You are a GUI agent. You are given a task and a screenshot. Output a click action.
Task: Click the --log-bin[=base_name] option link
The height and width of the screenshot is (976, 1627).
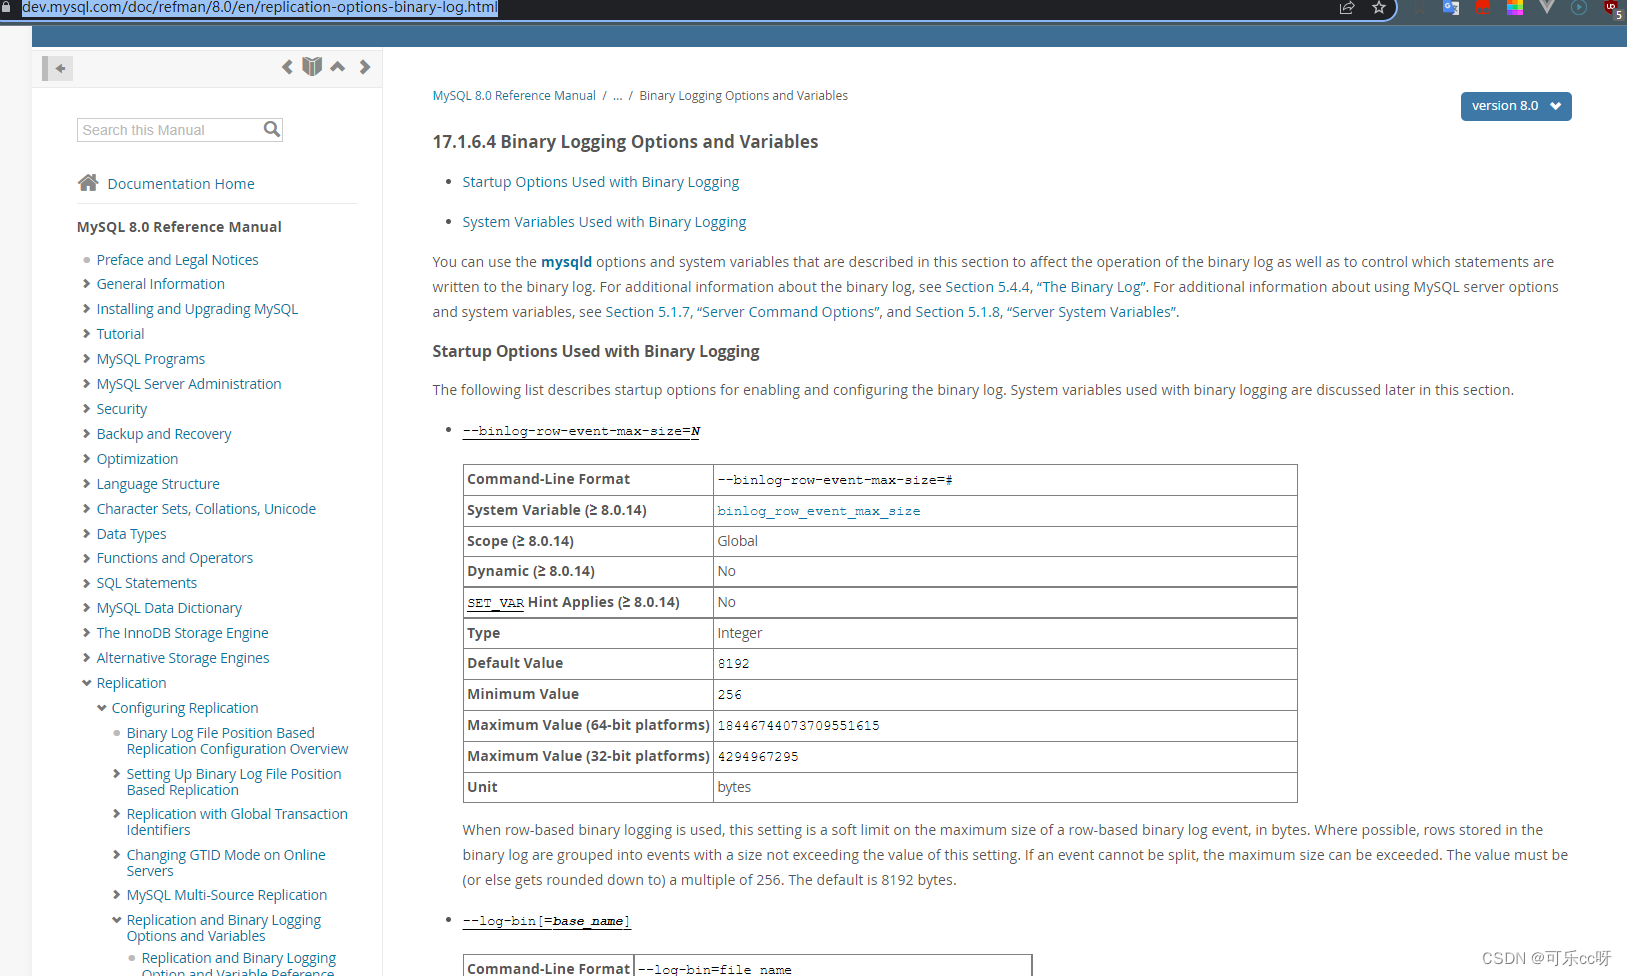(x=546, y=921)
